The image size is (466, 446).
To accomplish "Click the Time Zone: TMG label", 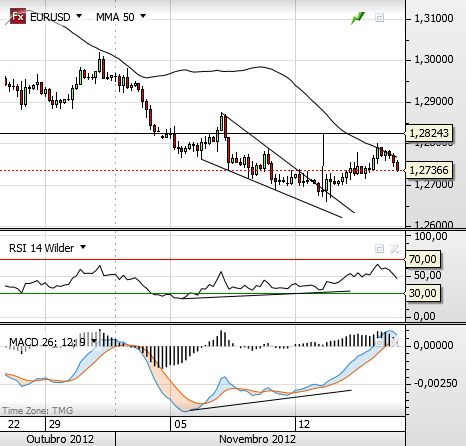I will coord(38,410).
